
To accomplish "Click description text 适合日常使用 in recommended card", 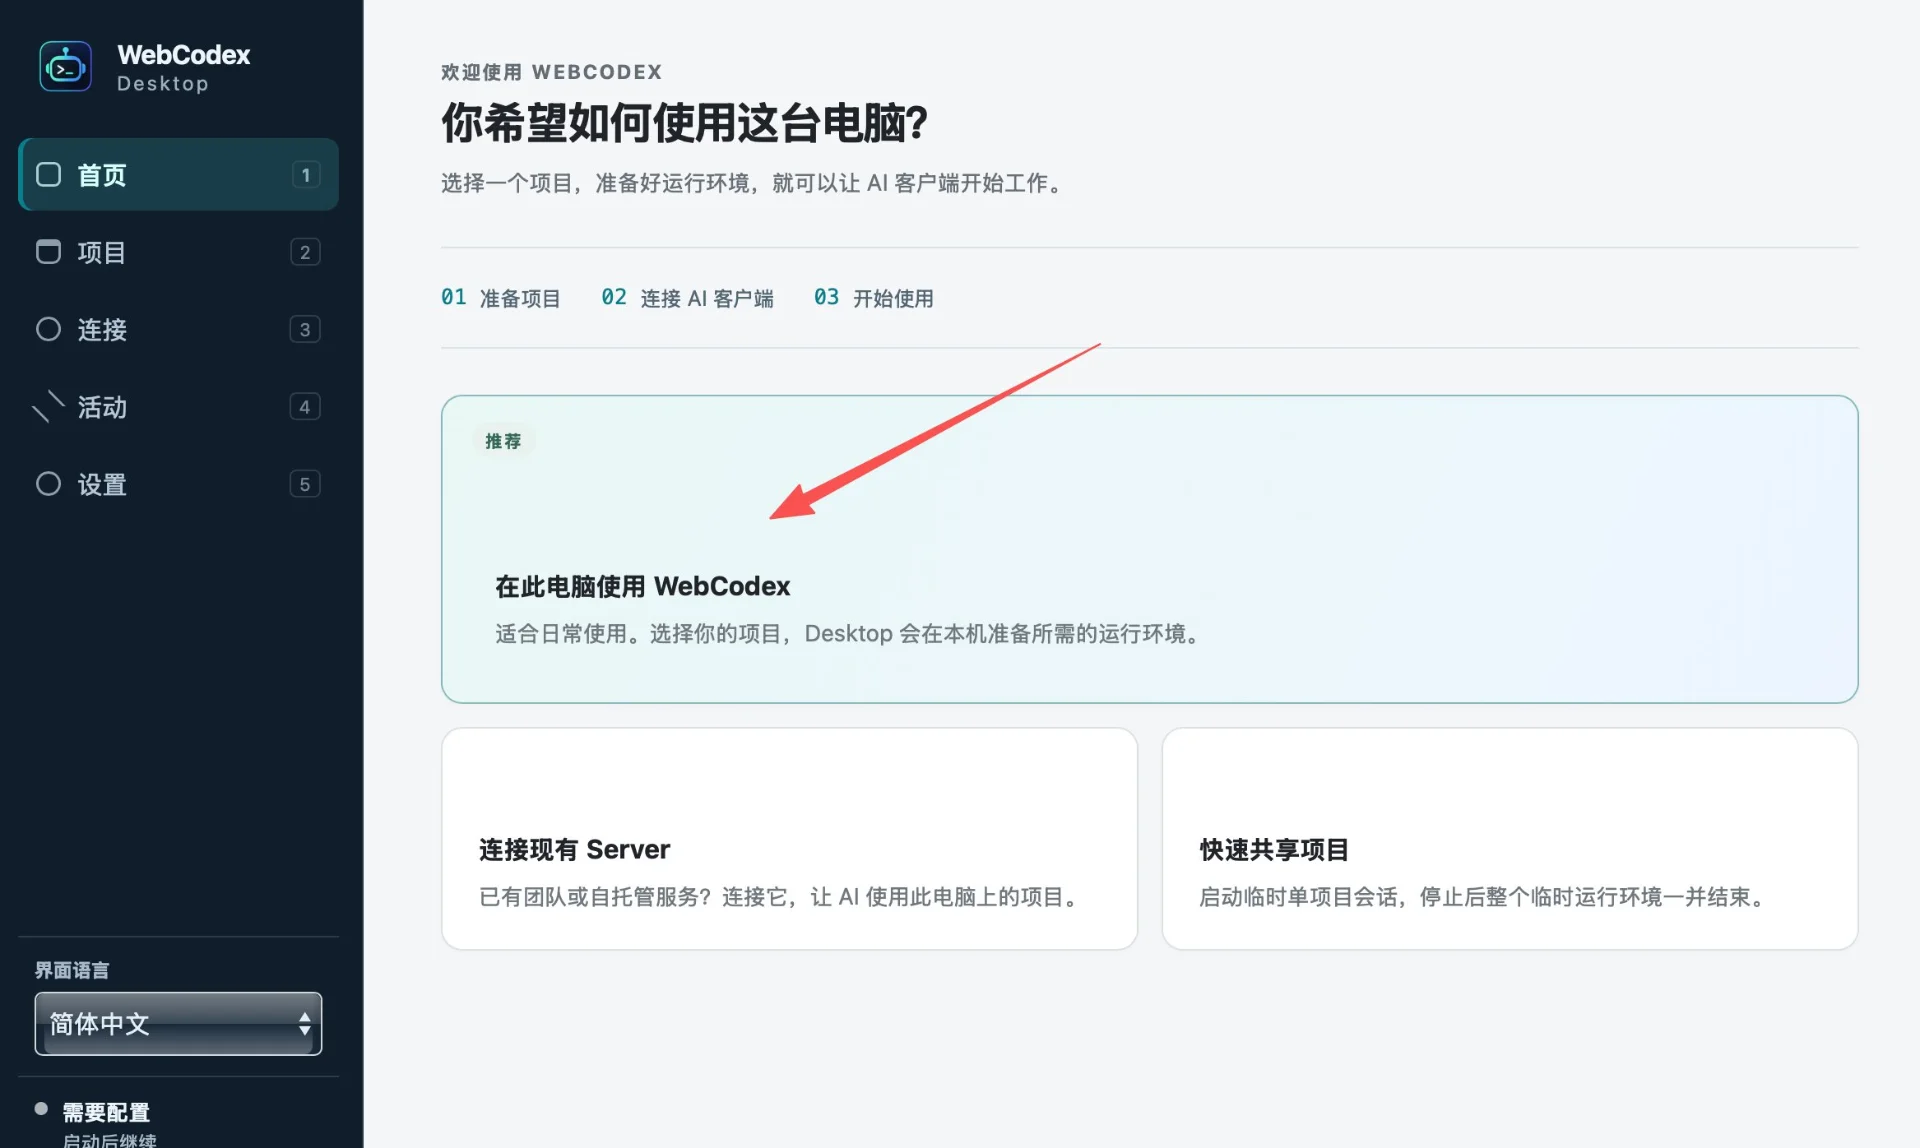I will [847, 634].
